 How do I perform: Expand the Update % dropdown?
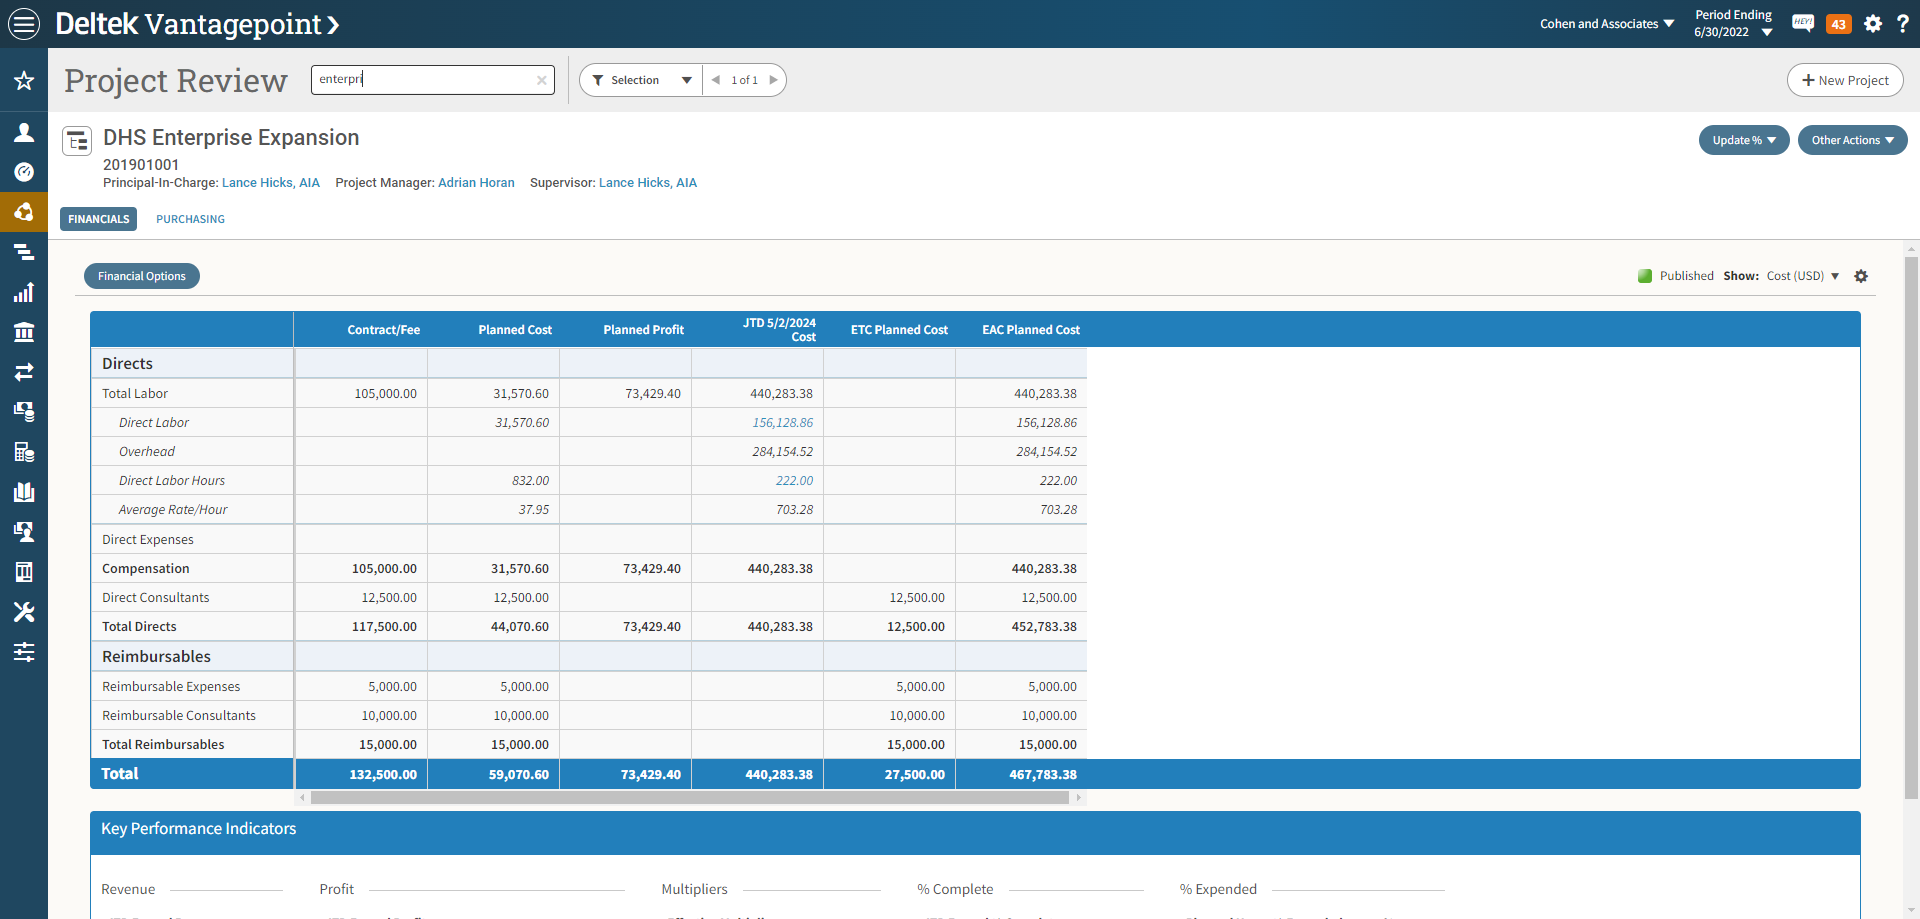pos(1743,140)
